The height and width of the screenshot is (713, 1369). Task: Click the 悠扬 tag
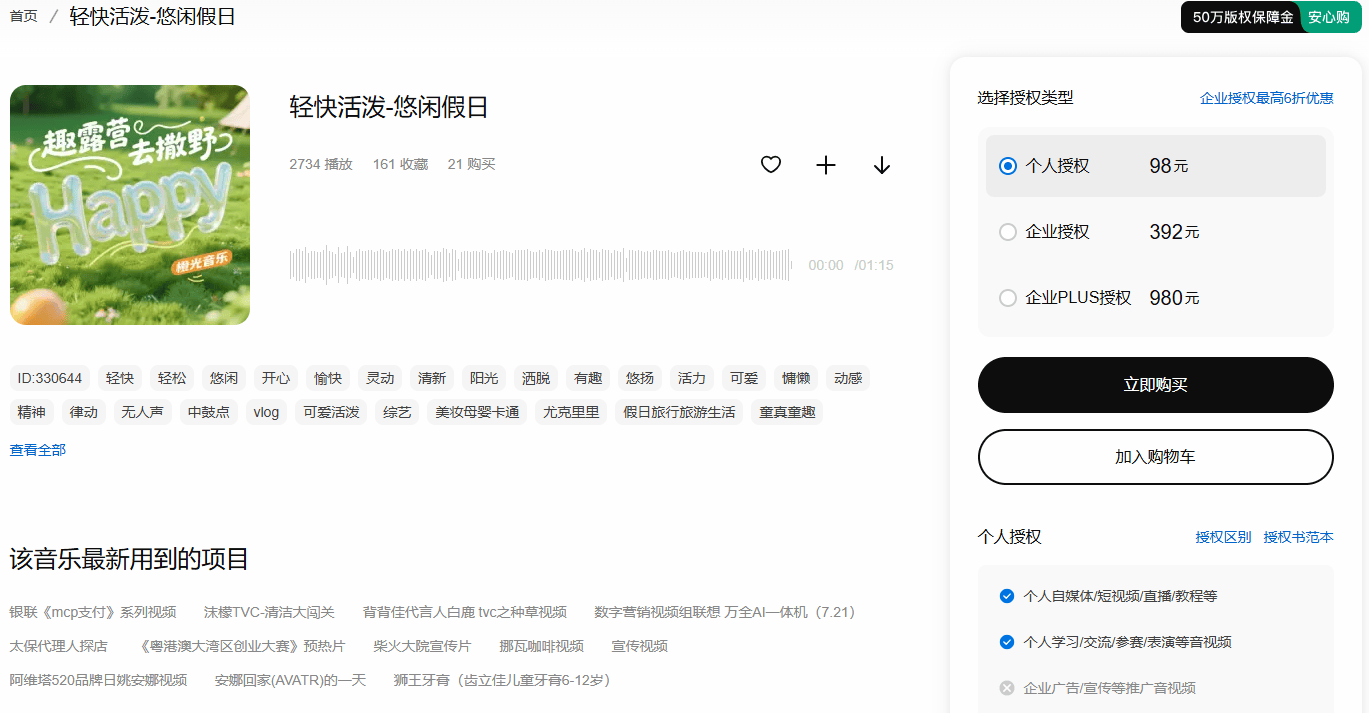pyautogui.click(x=640, y=378)
